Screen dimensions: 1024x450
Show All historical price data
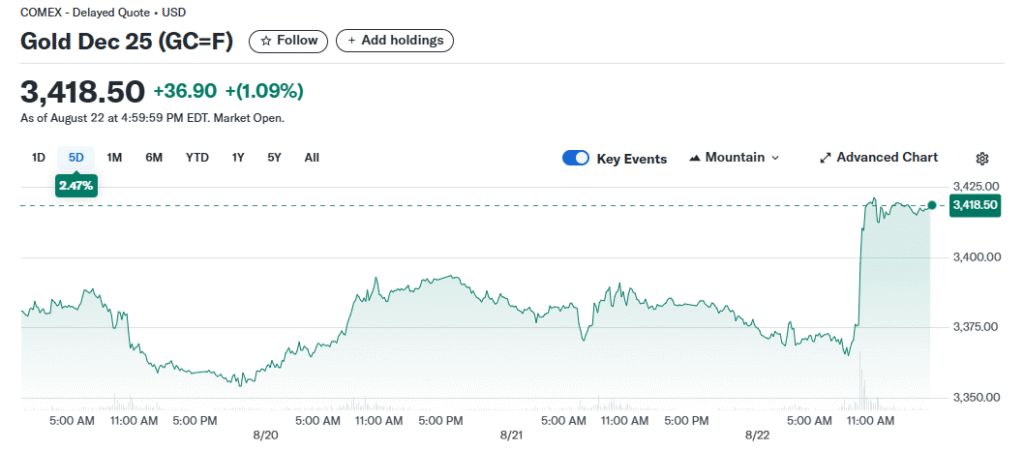click(312, 157)
